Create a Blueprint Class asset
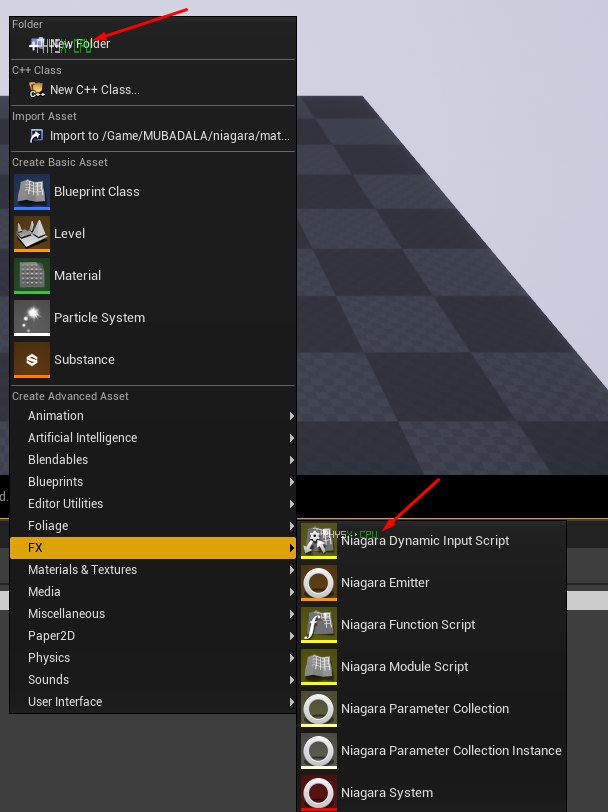The width and height of the screenshot is (608, 812). (x=153, y=192)
